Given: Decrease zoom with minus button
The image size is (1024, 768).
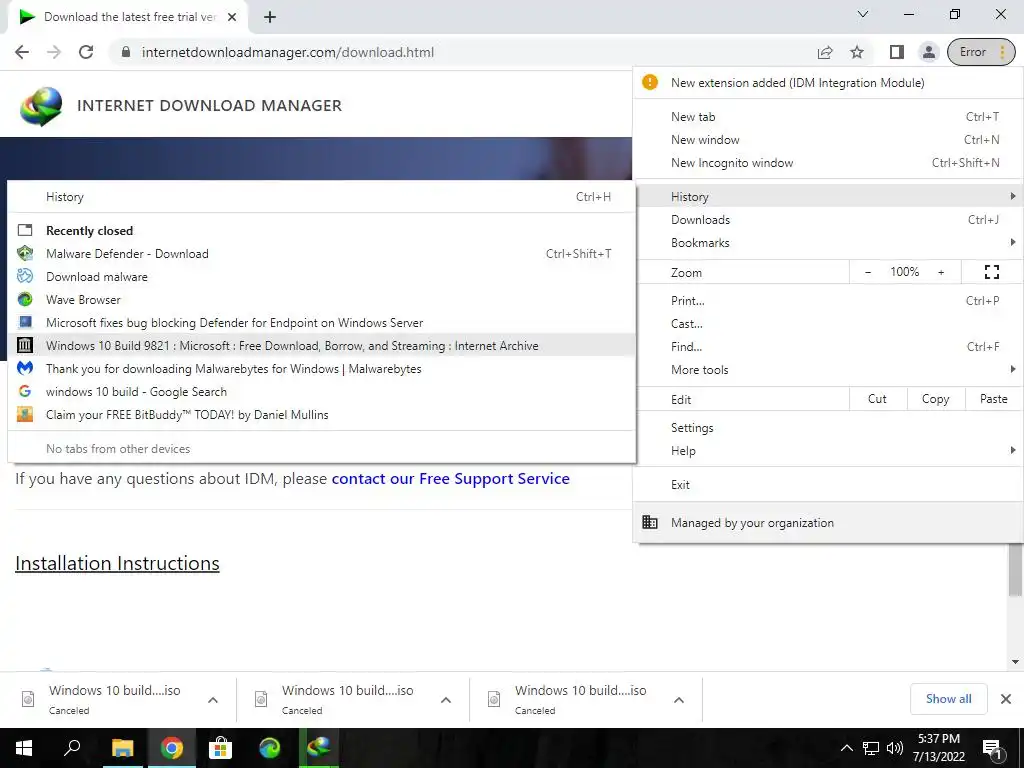Looking at the screenshot, I should pyautogui.click(x=868, y=272).
